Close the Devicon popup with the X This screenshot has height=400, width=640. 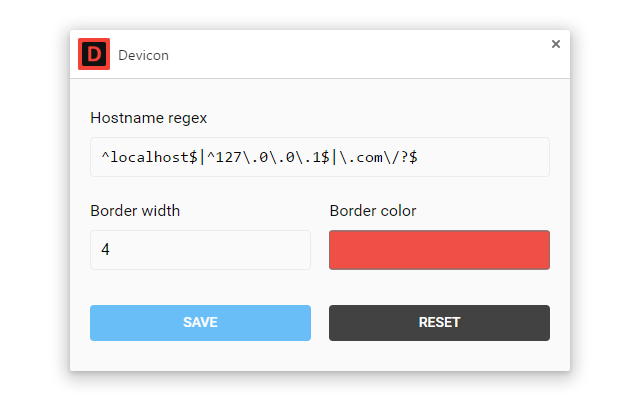[556, 44]
